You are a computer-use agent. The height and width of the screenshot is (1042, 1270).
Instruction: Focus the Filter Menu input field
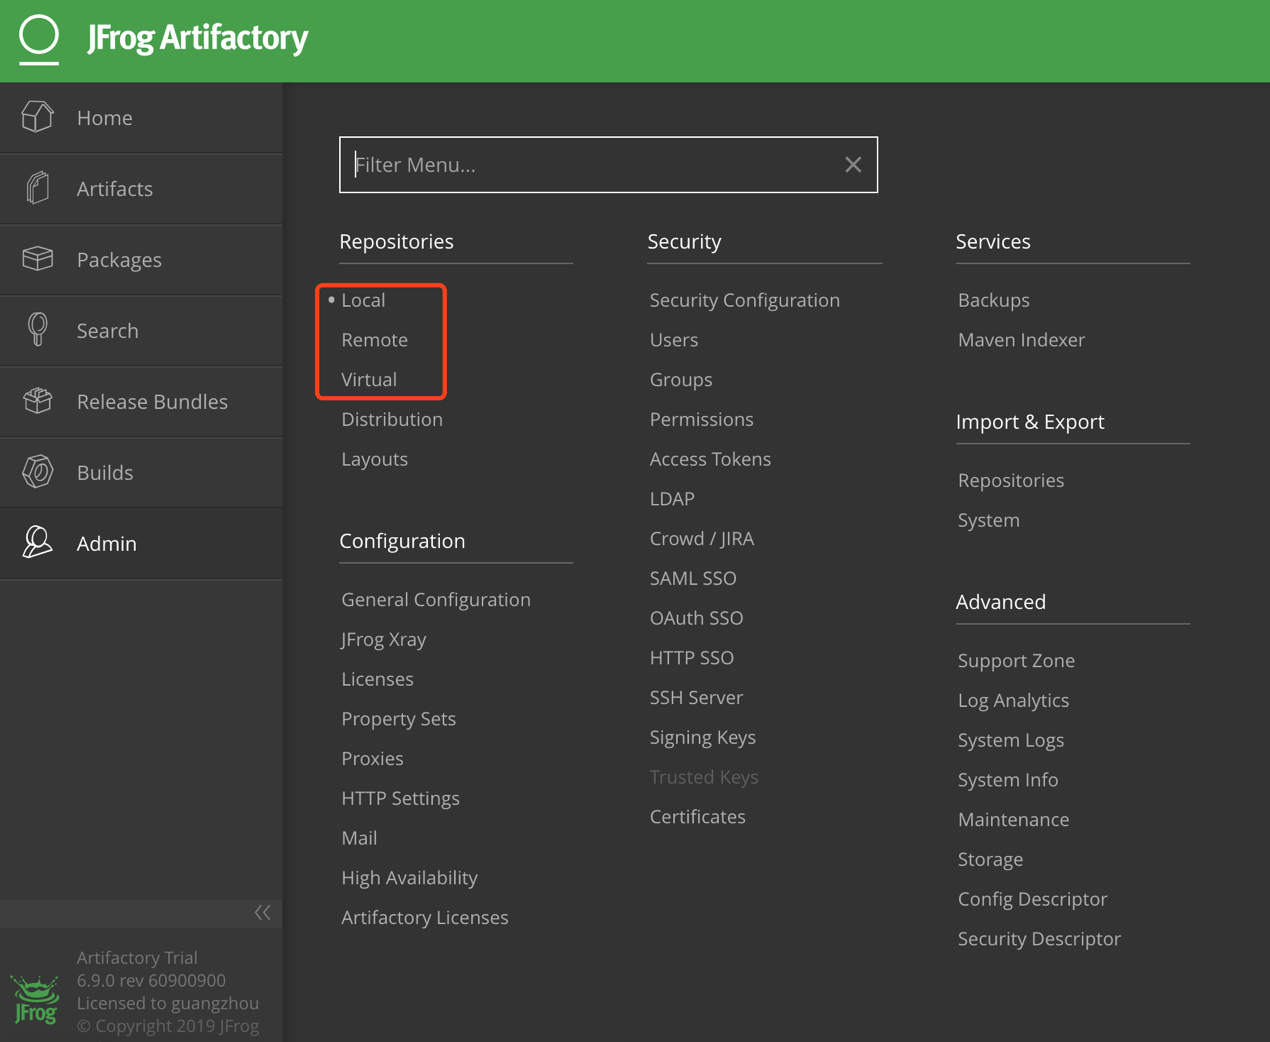tap(590, 165)
